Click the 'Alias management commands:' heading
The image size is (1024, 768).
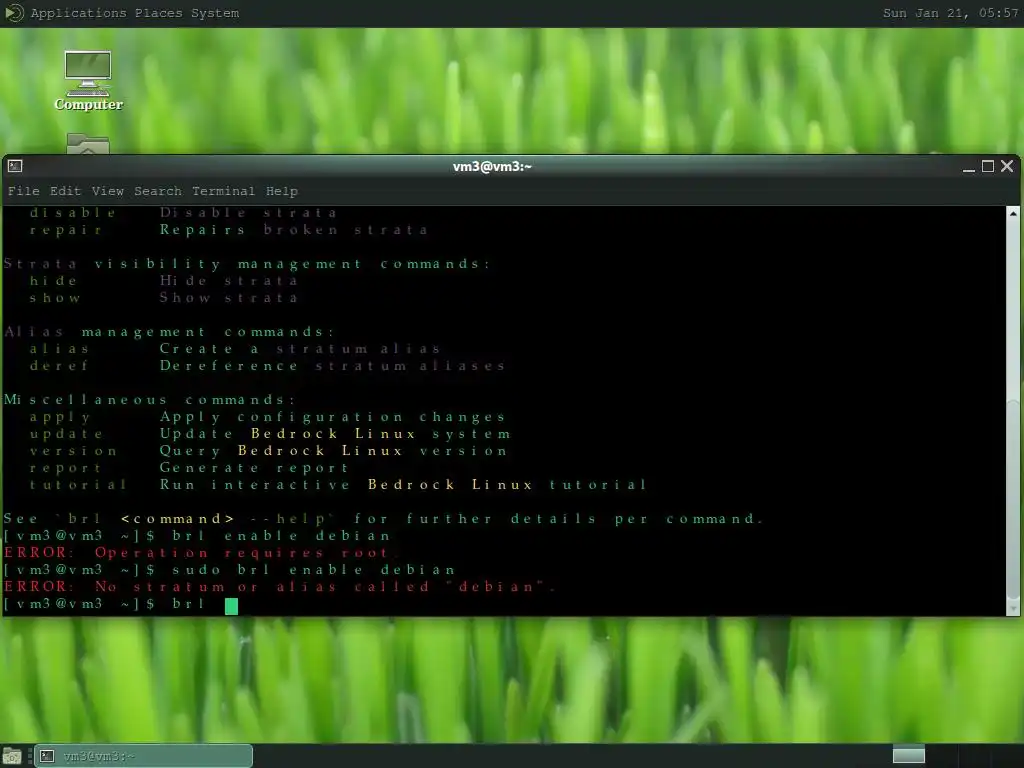click(169, 332)
